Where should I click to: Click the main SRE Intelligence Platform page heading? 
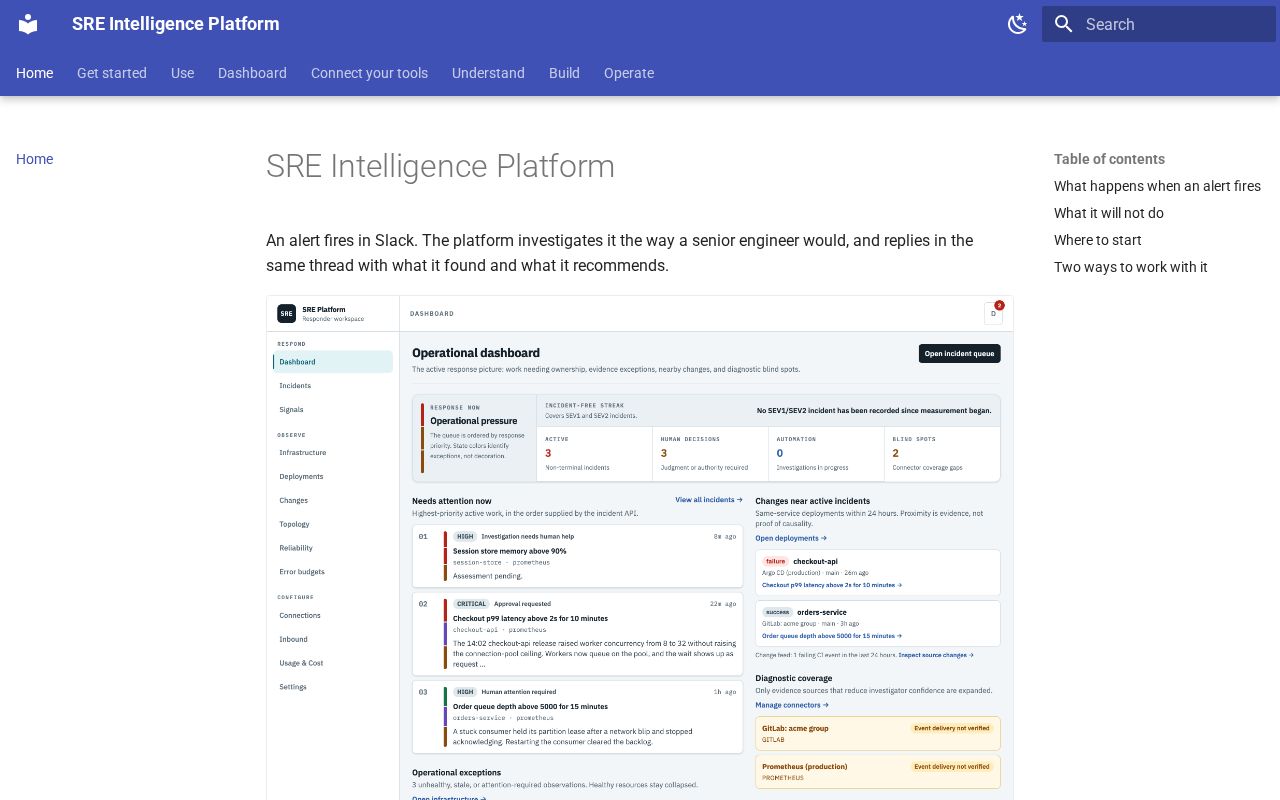(x=440, y=166)
